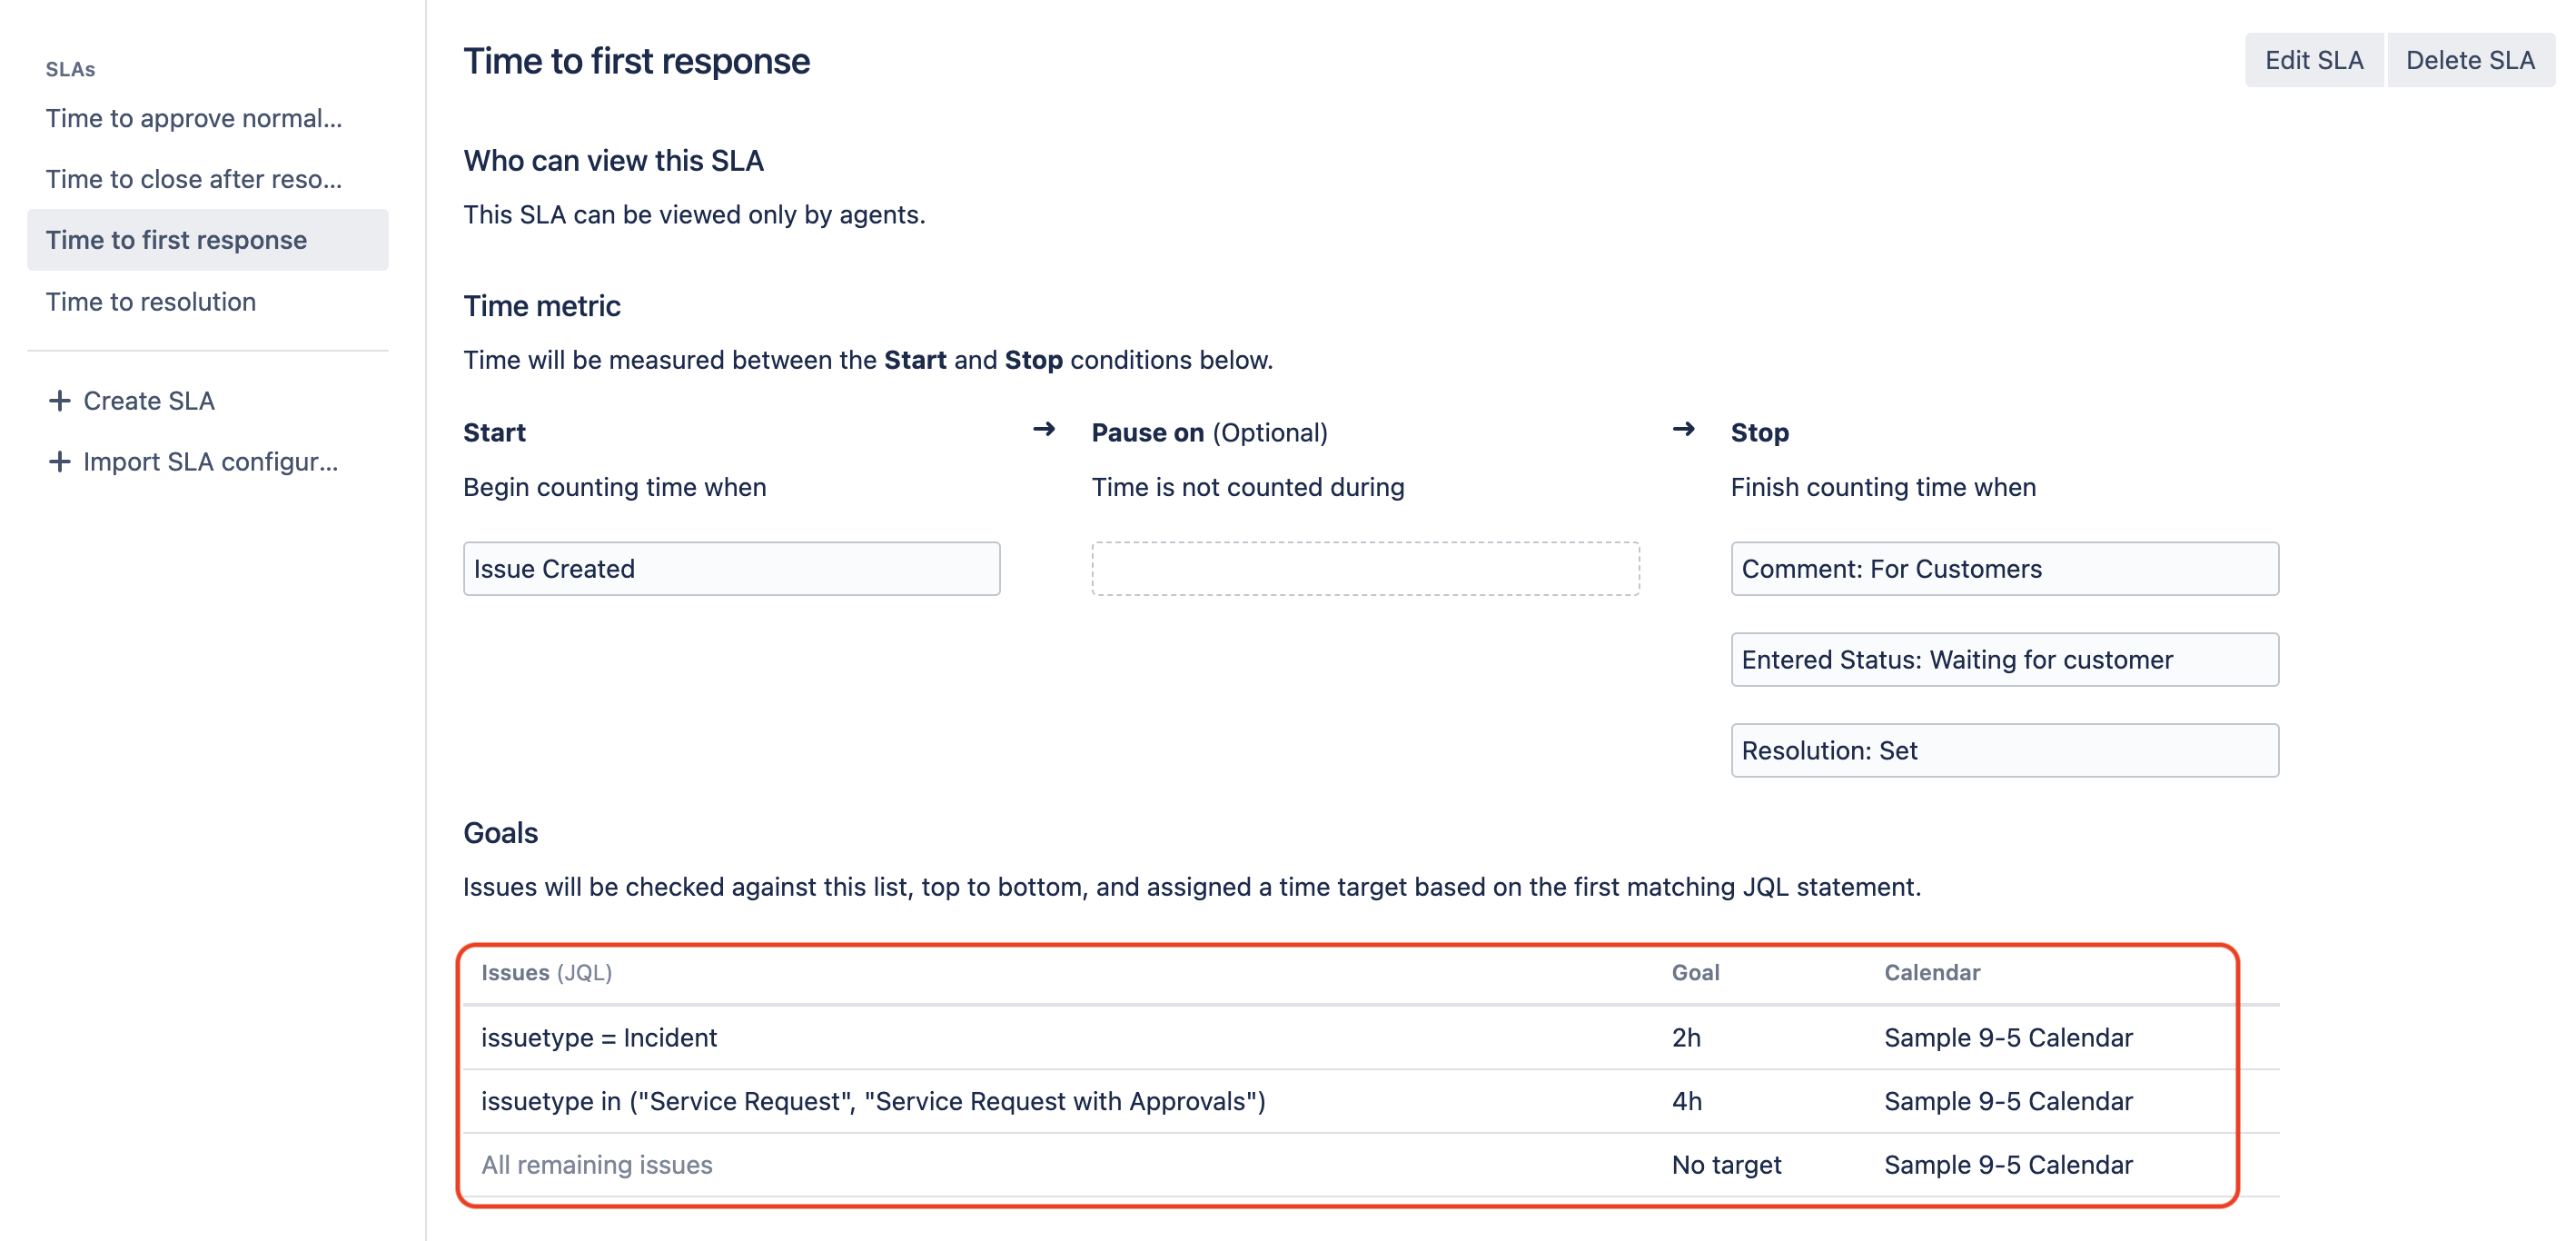The height and width of the screenshot is (1241, 2576).
Task: Click the plus icon beside Import SLA configuration
Action: pos(59,462)
